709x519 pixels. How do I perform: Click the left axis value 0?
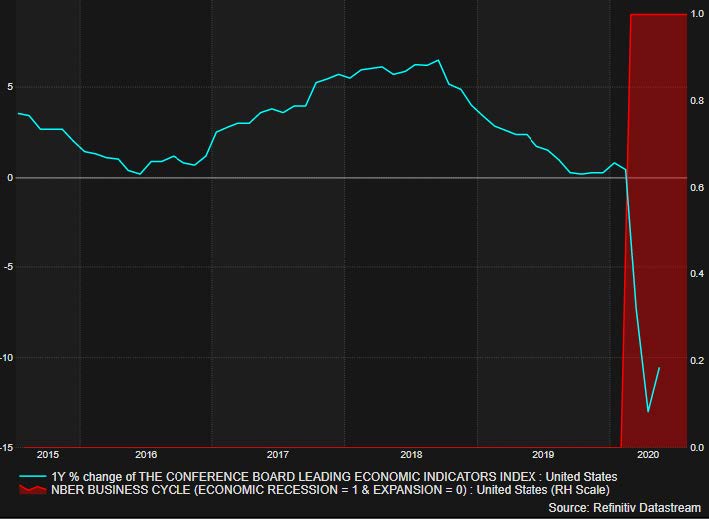[x=9, y=178]
